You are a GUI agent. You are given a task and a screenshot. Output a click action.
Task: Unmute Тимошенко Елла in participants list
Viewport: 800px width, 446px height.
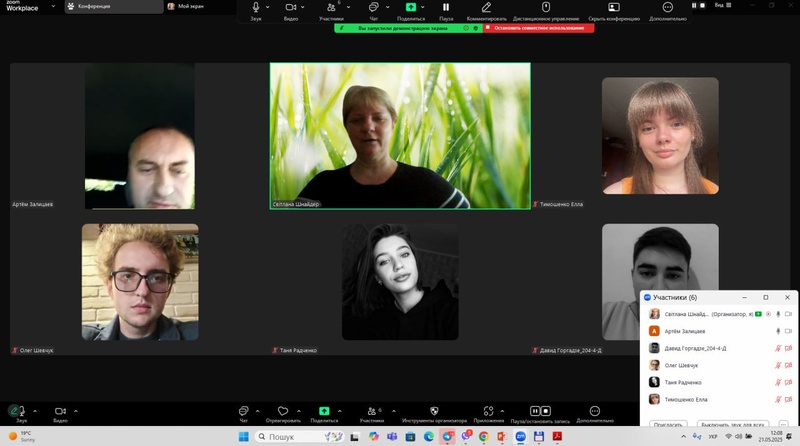pyautogui.click(x=778, y=400)
